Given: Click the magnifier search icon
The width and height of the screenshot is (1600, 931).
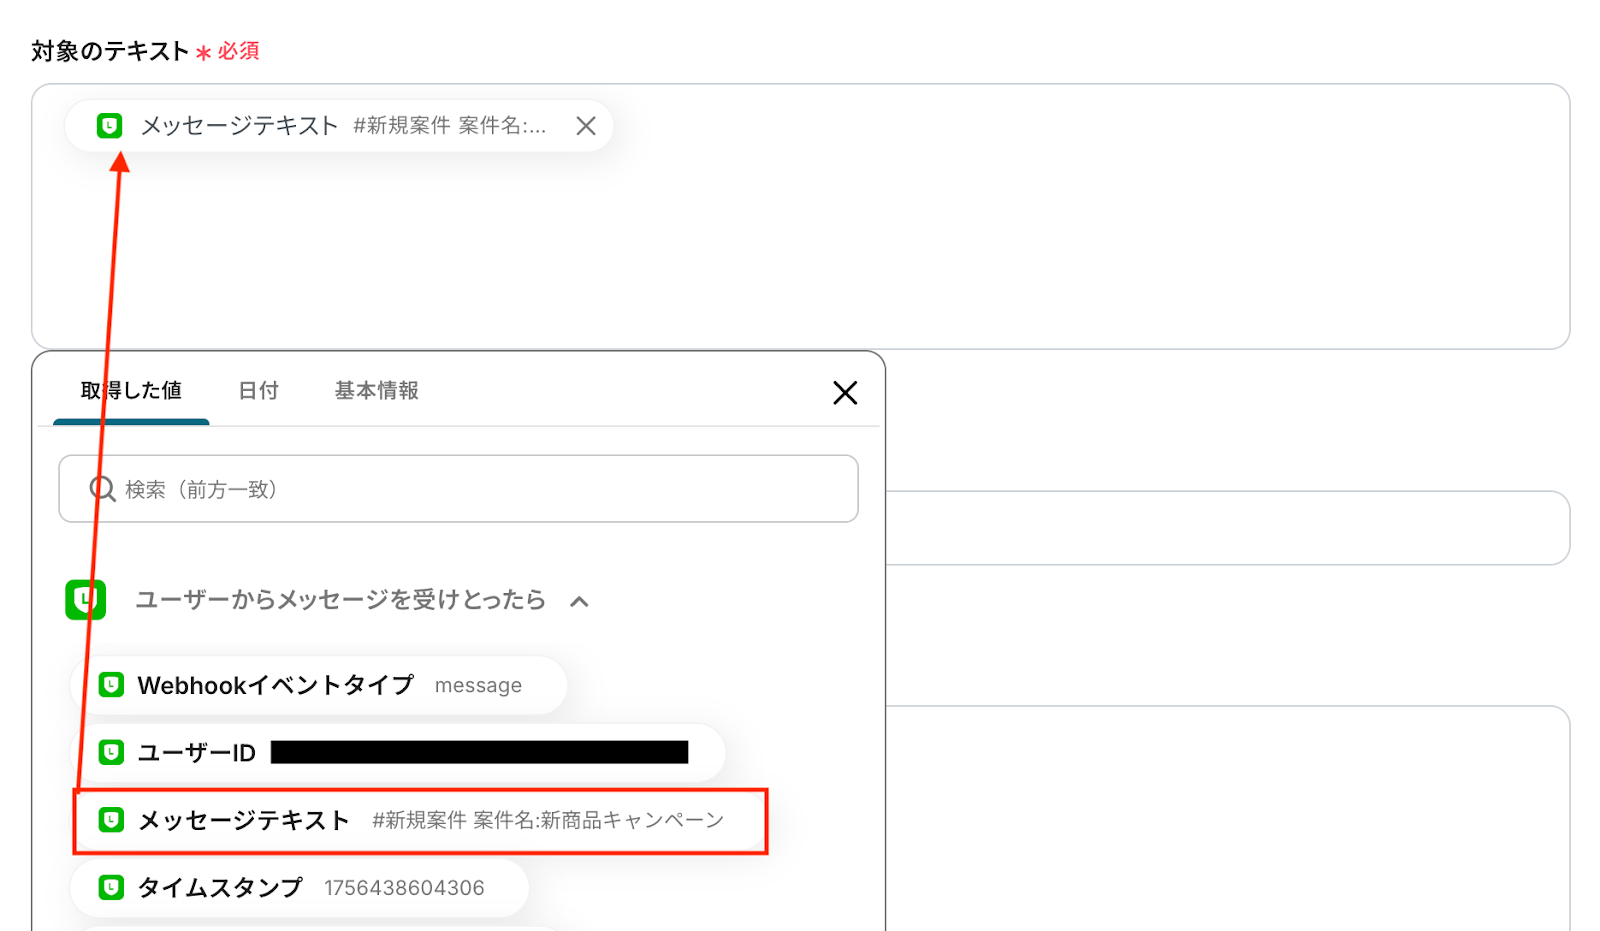Looking at the screenshot, I should pos(102,489).
